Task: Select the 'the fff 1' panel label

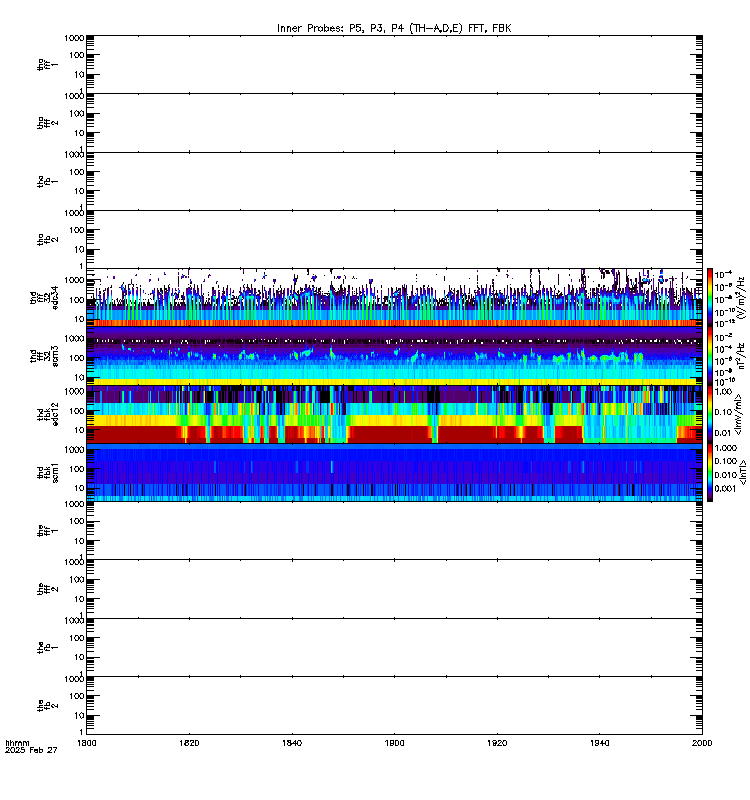Action: [47, 531]
